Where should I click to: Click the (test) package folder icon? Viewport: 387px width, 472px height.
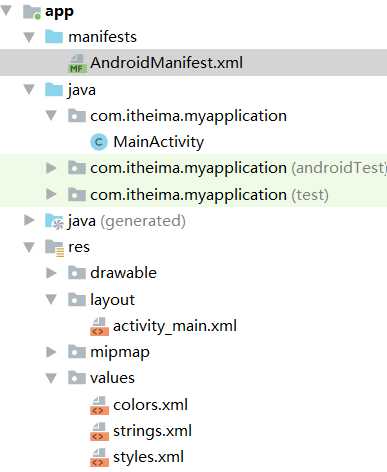77,194
